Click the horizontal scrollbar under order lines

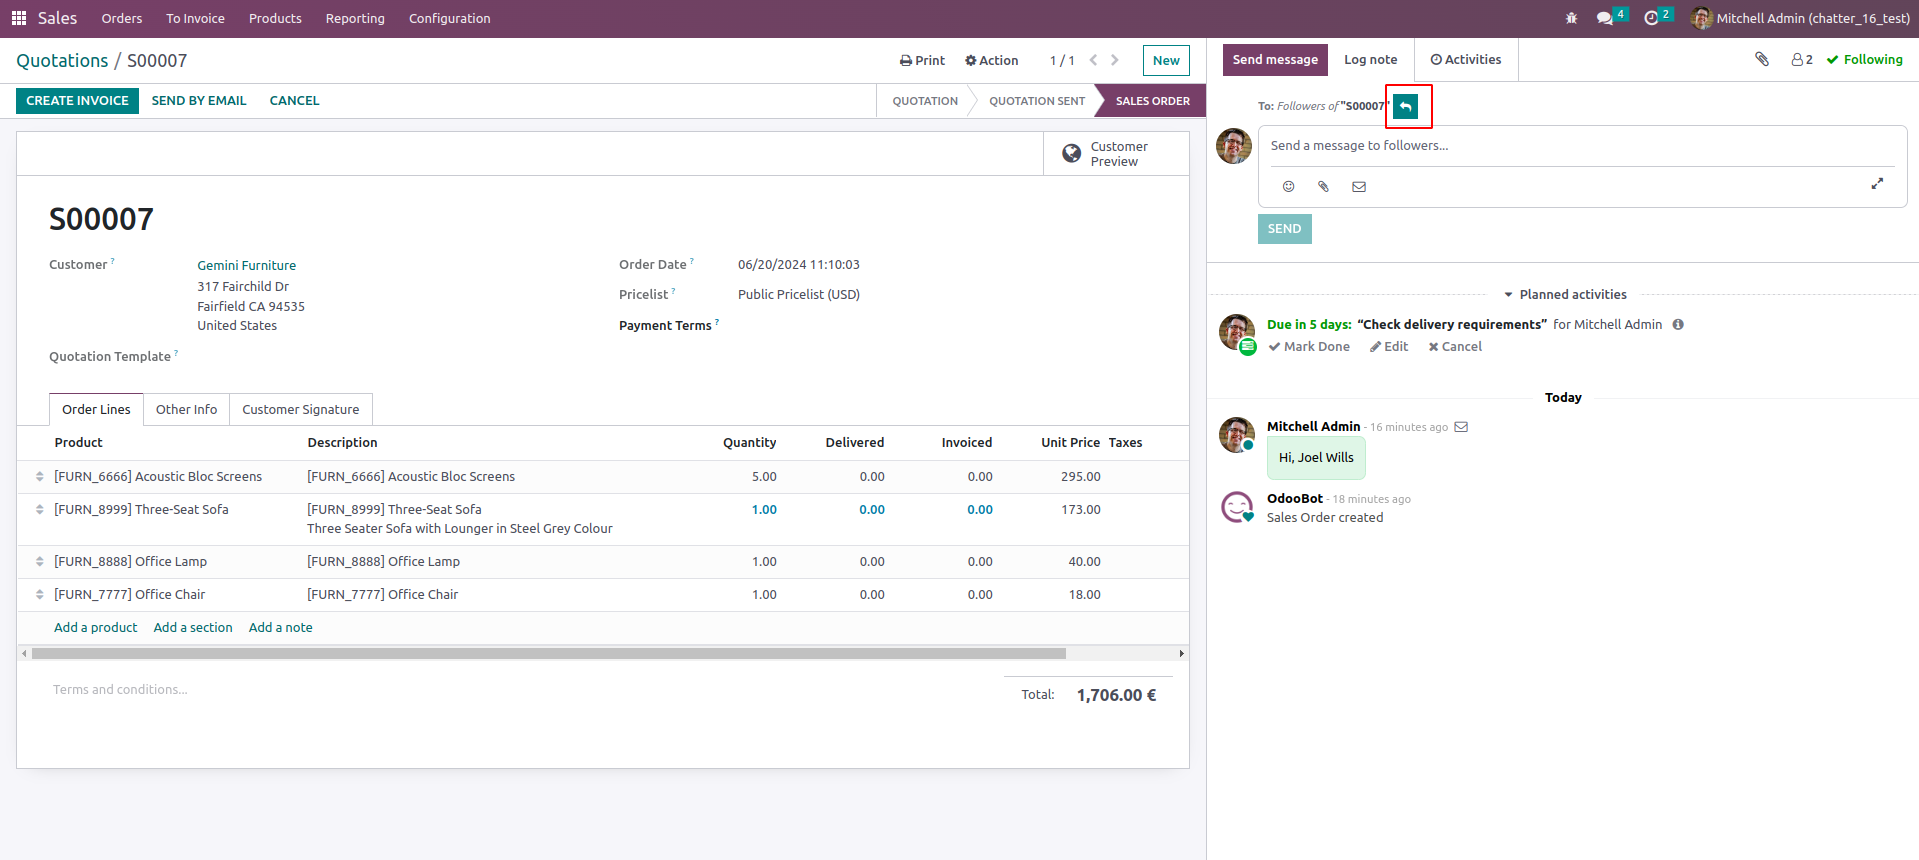[x=548, y=654]
